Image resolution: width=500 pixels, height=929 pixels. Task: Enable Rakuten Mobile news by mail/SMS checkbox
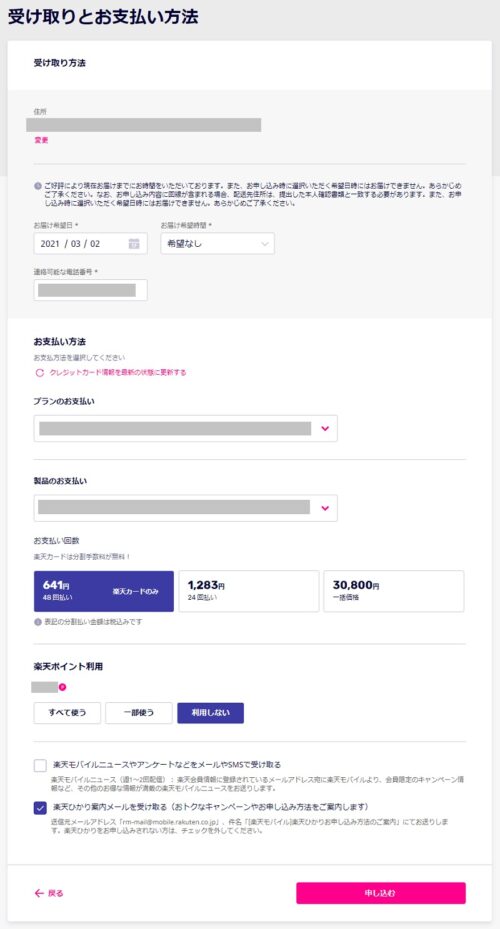pos(40,765)
